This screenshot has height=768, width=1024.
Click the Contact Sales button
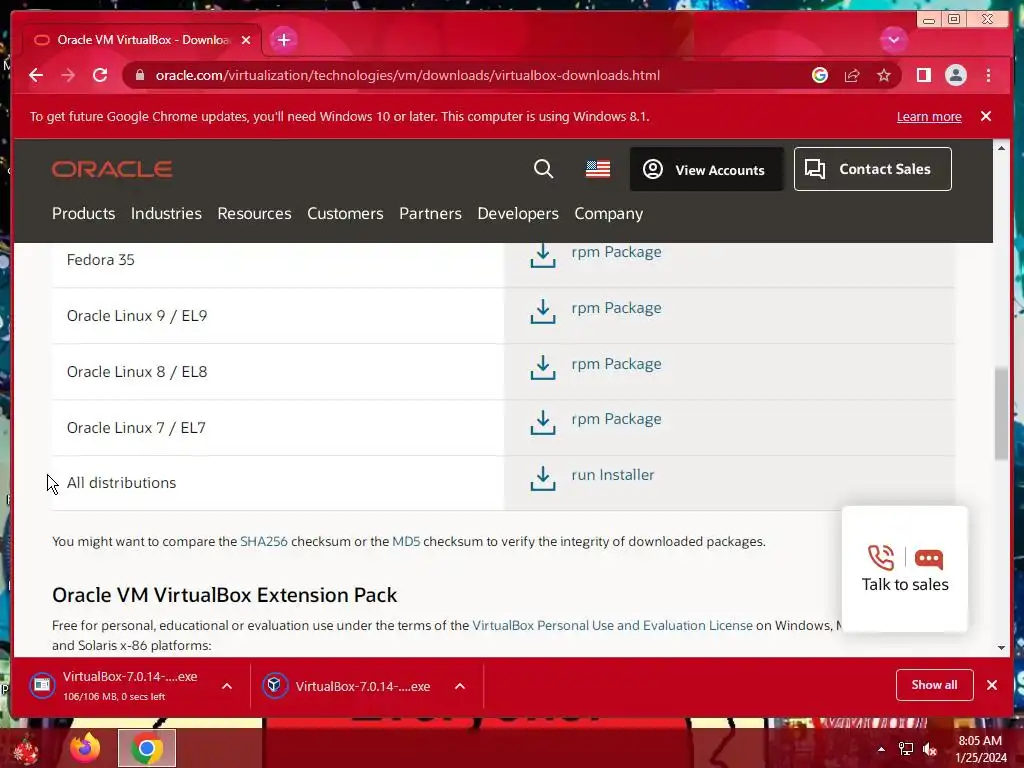click(x=872, y=169)
